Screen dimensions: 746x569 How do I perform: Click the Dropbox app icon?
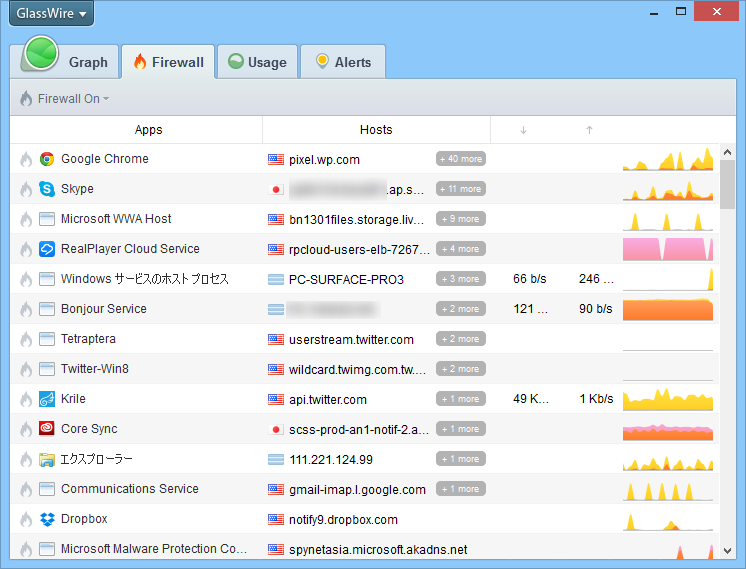pos(47,519)
